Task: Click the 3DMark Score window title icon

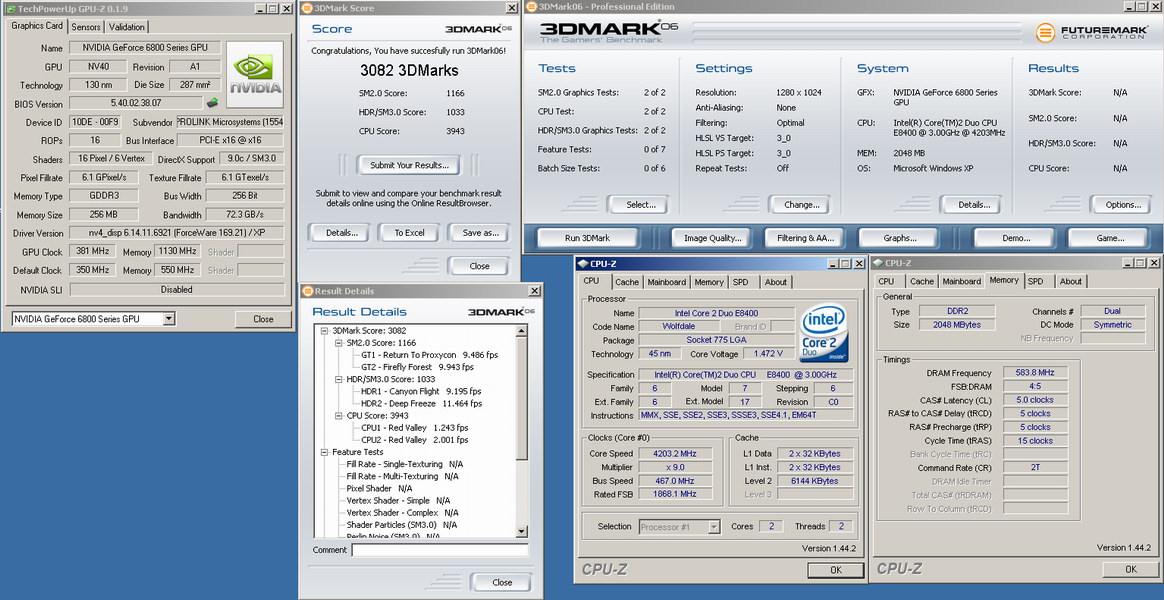Action: point(307,8)
